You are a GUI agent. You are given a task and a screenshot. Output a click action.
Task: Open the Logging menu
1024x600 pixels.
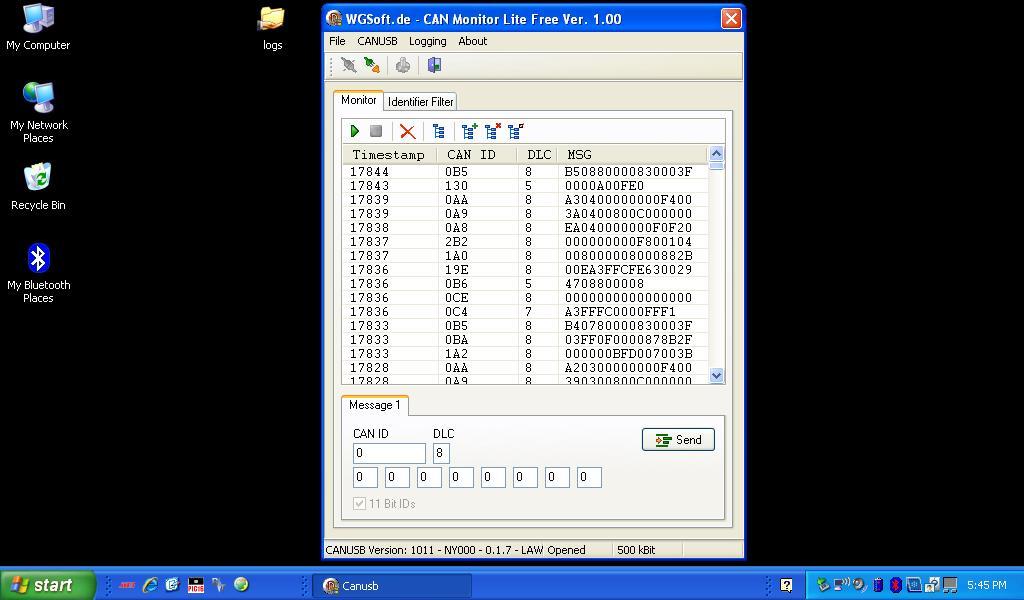[x=428, y=41]
